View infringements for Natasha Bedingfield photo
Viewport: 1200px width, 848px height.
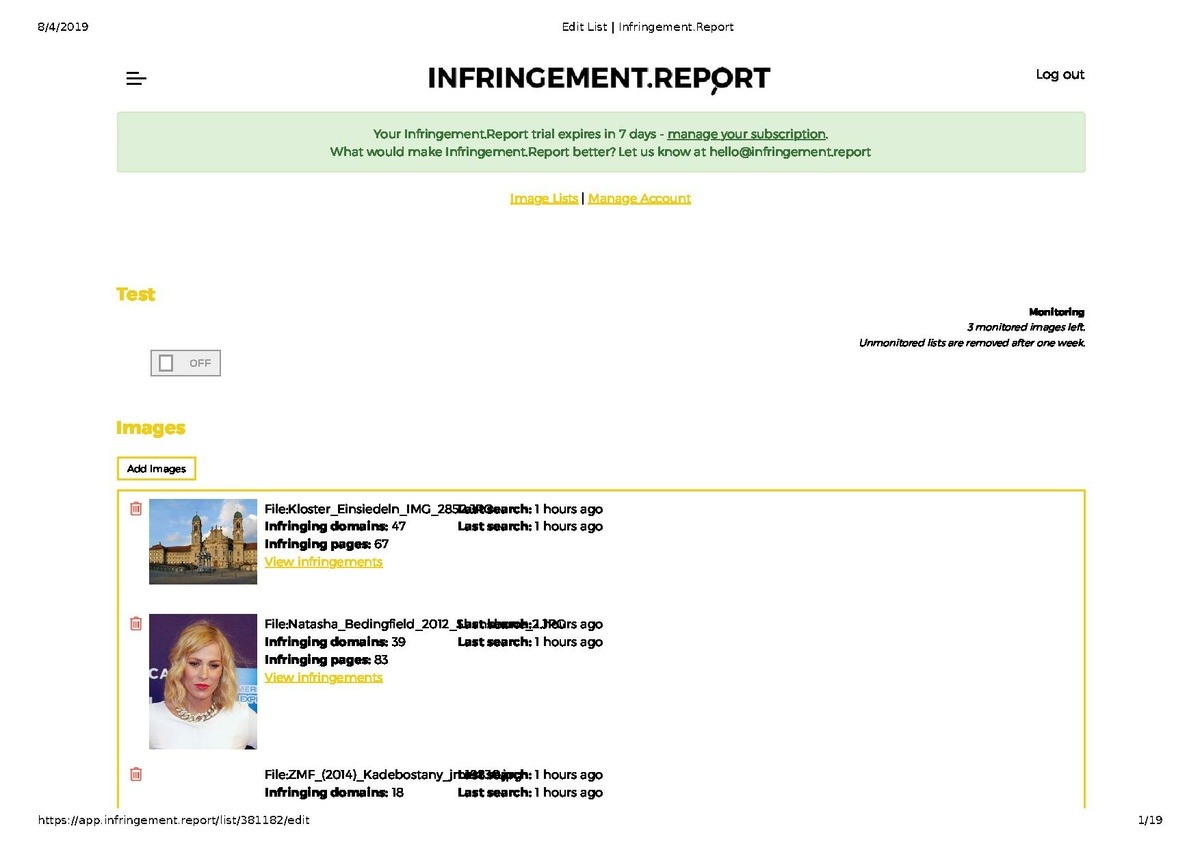pos(323,676)
